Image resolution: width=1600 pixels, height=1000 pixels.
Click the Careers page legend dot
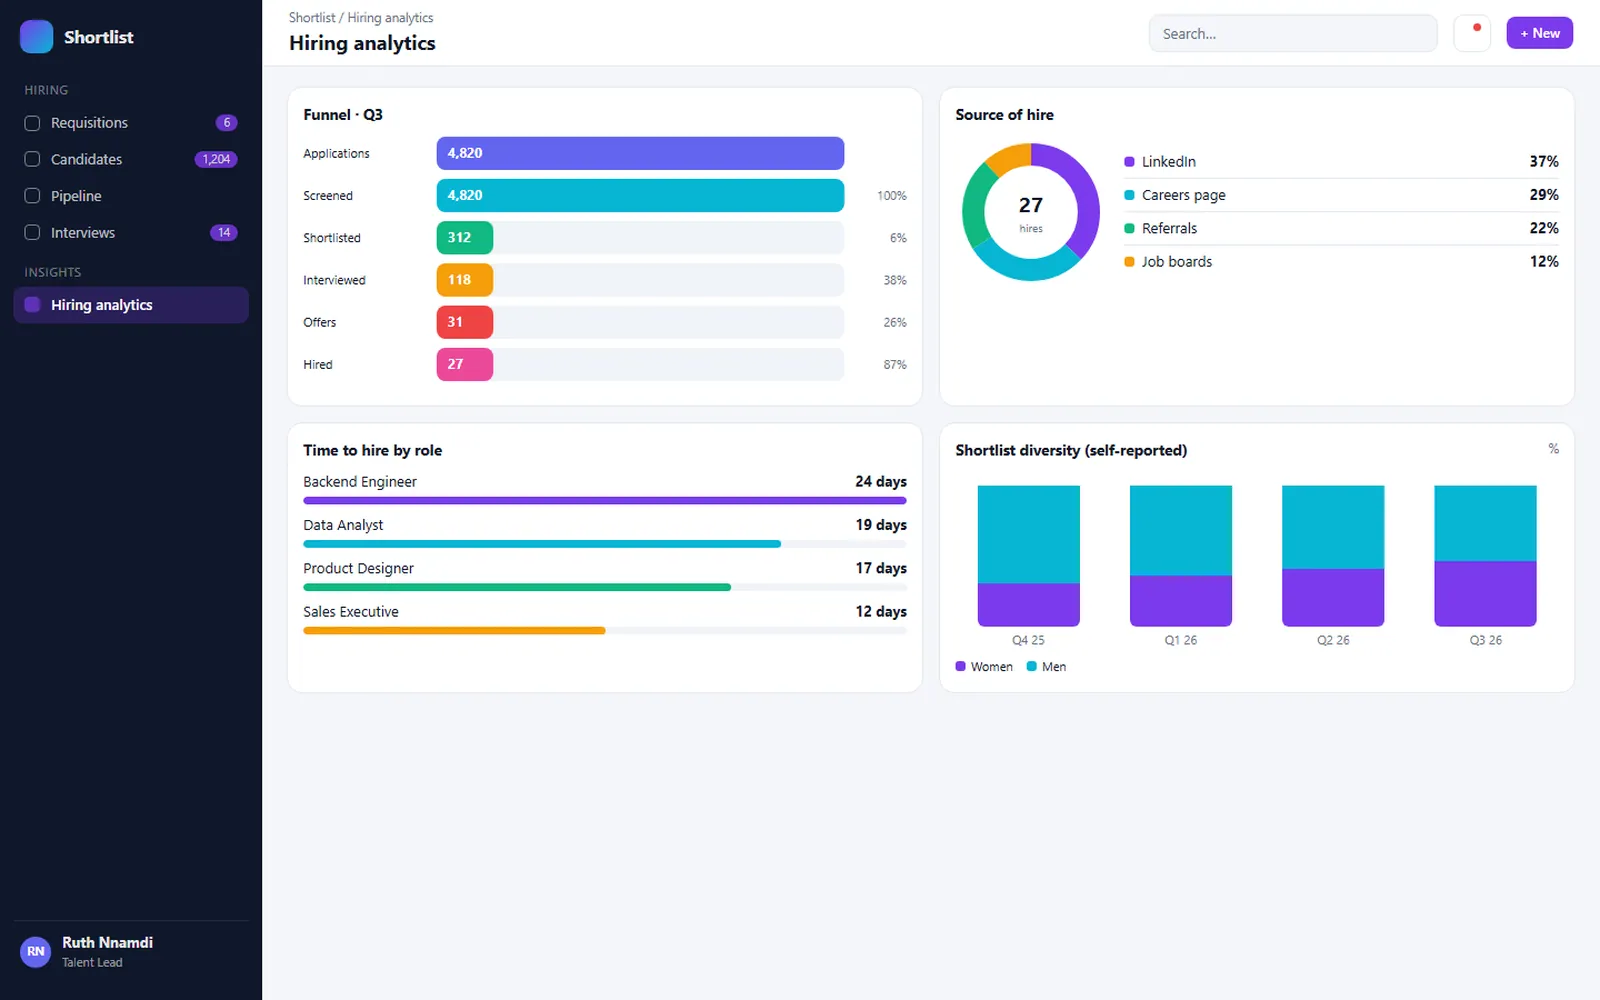pyautogui.click(x=1129, y=195)
